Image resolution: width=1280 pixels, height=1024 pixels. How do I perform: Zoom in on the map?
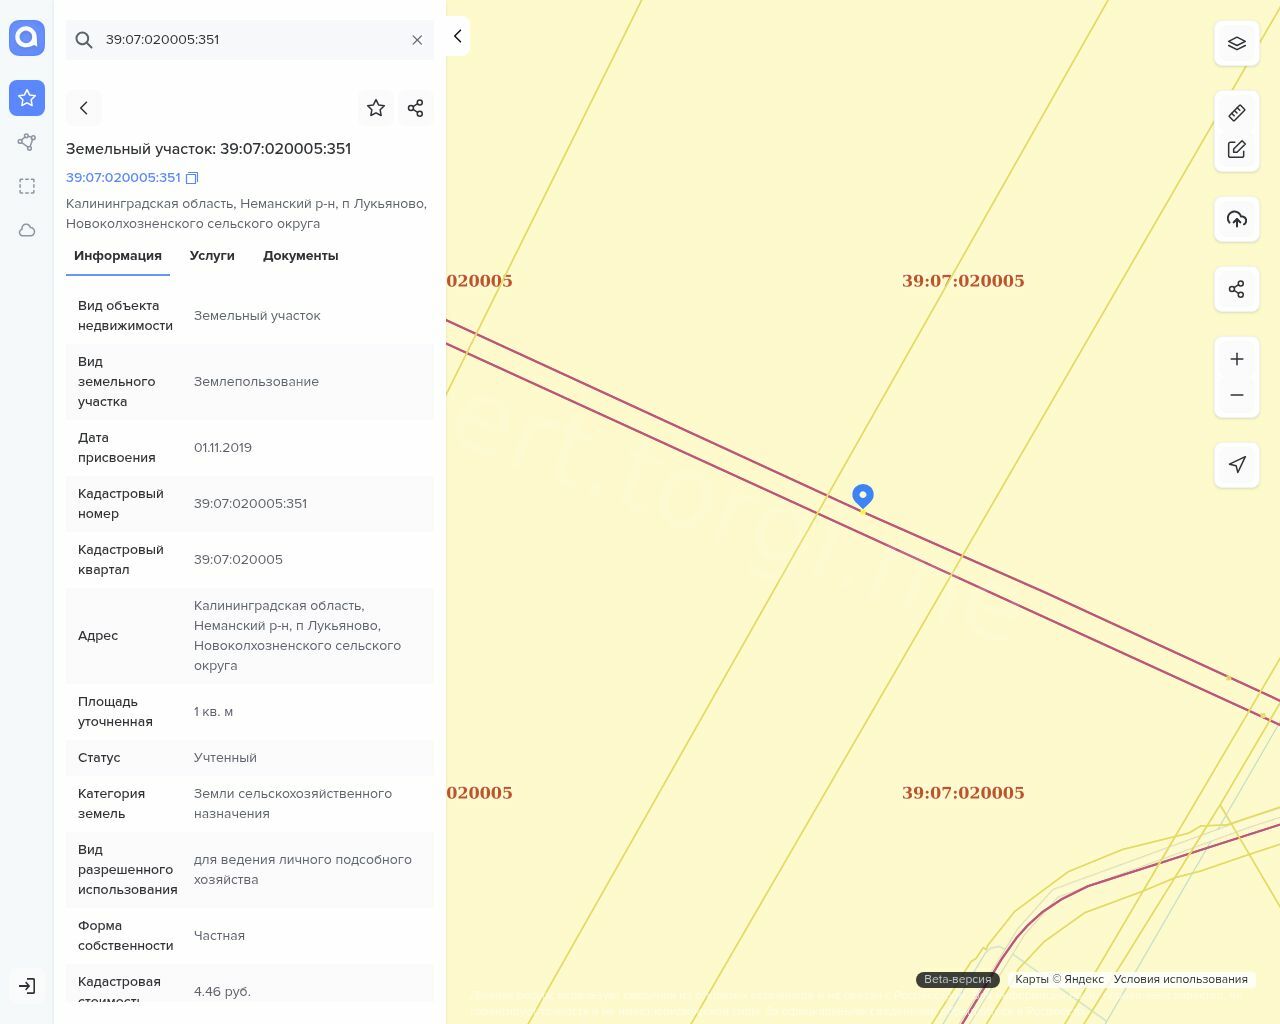pyautogui.click(x=1236, y=359)
